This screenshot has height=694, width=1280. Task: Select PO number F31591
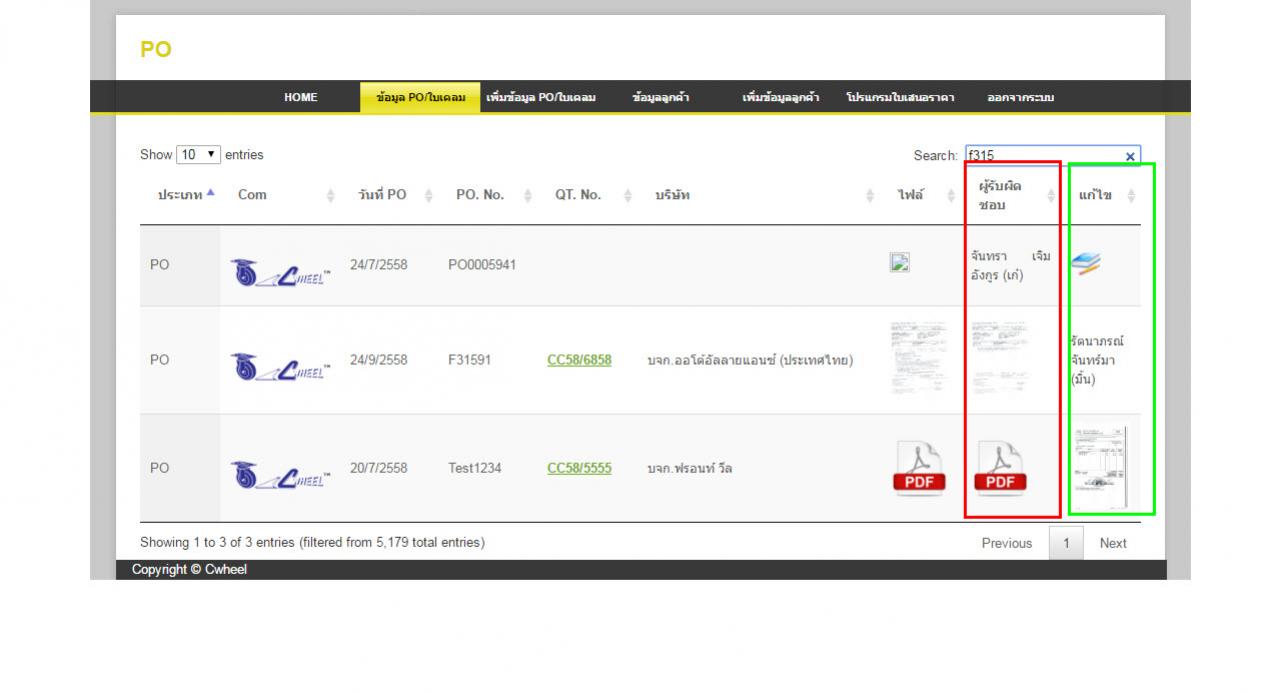click(469, 360)
